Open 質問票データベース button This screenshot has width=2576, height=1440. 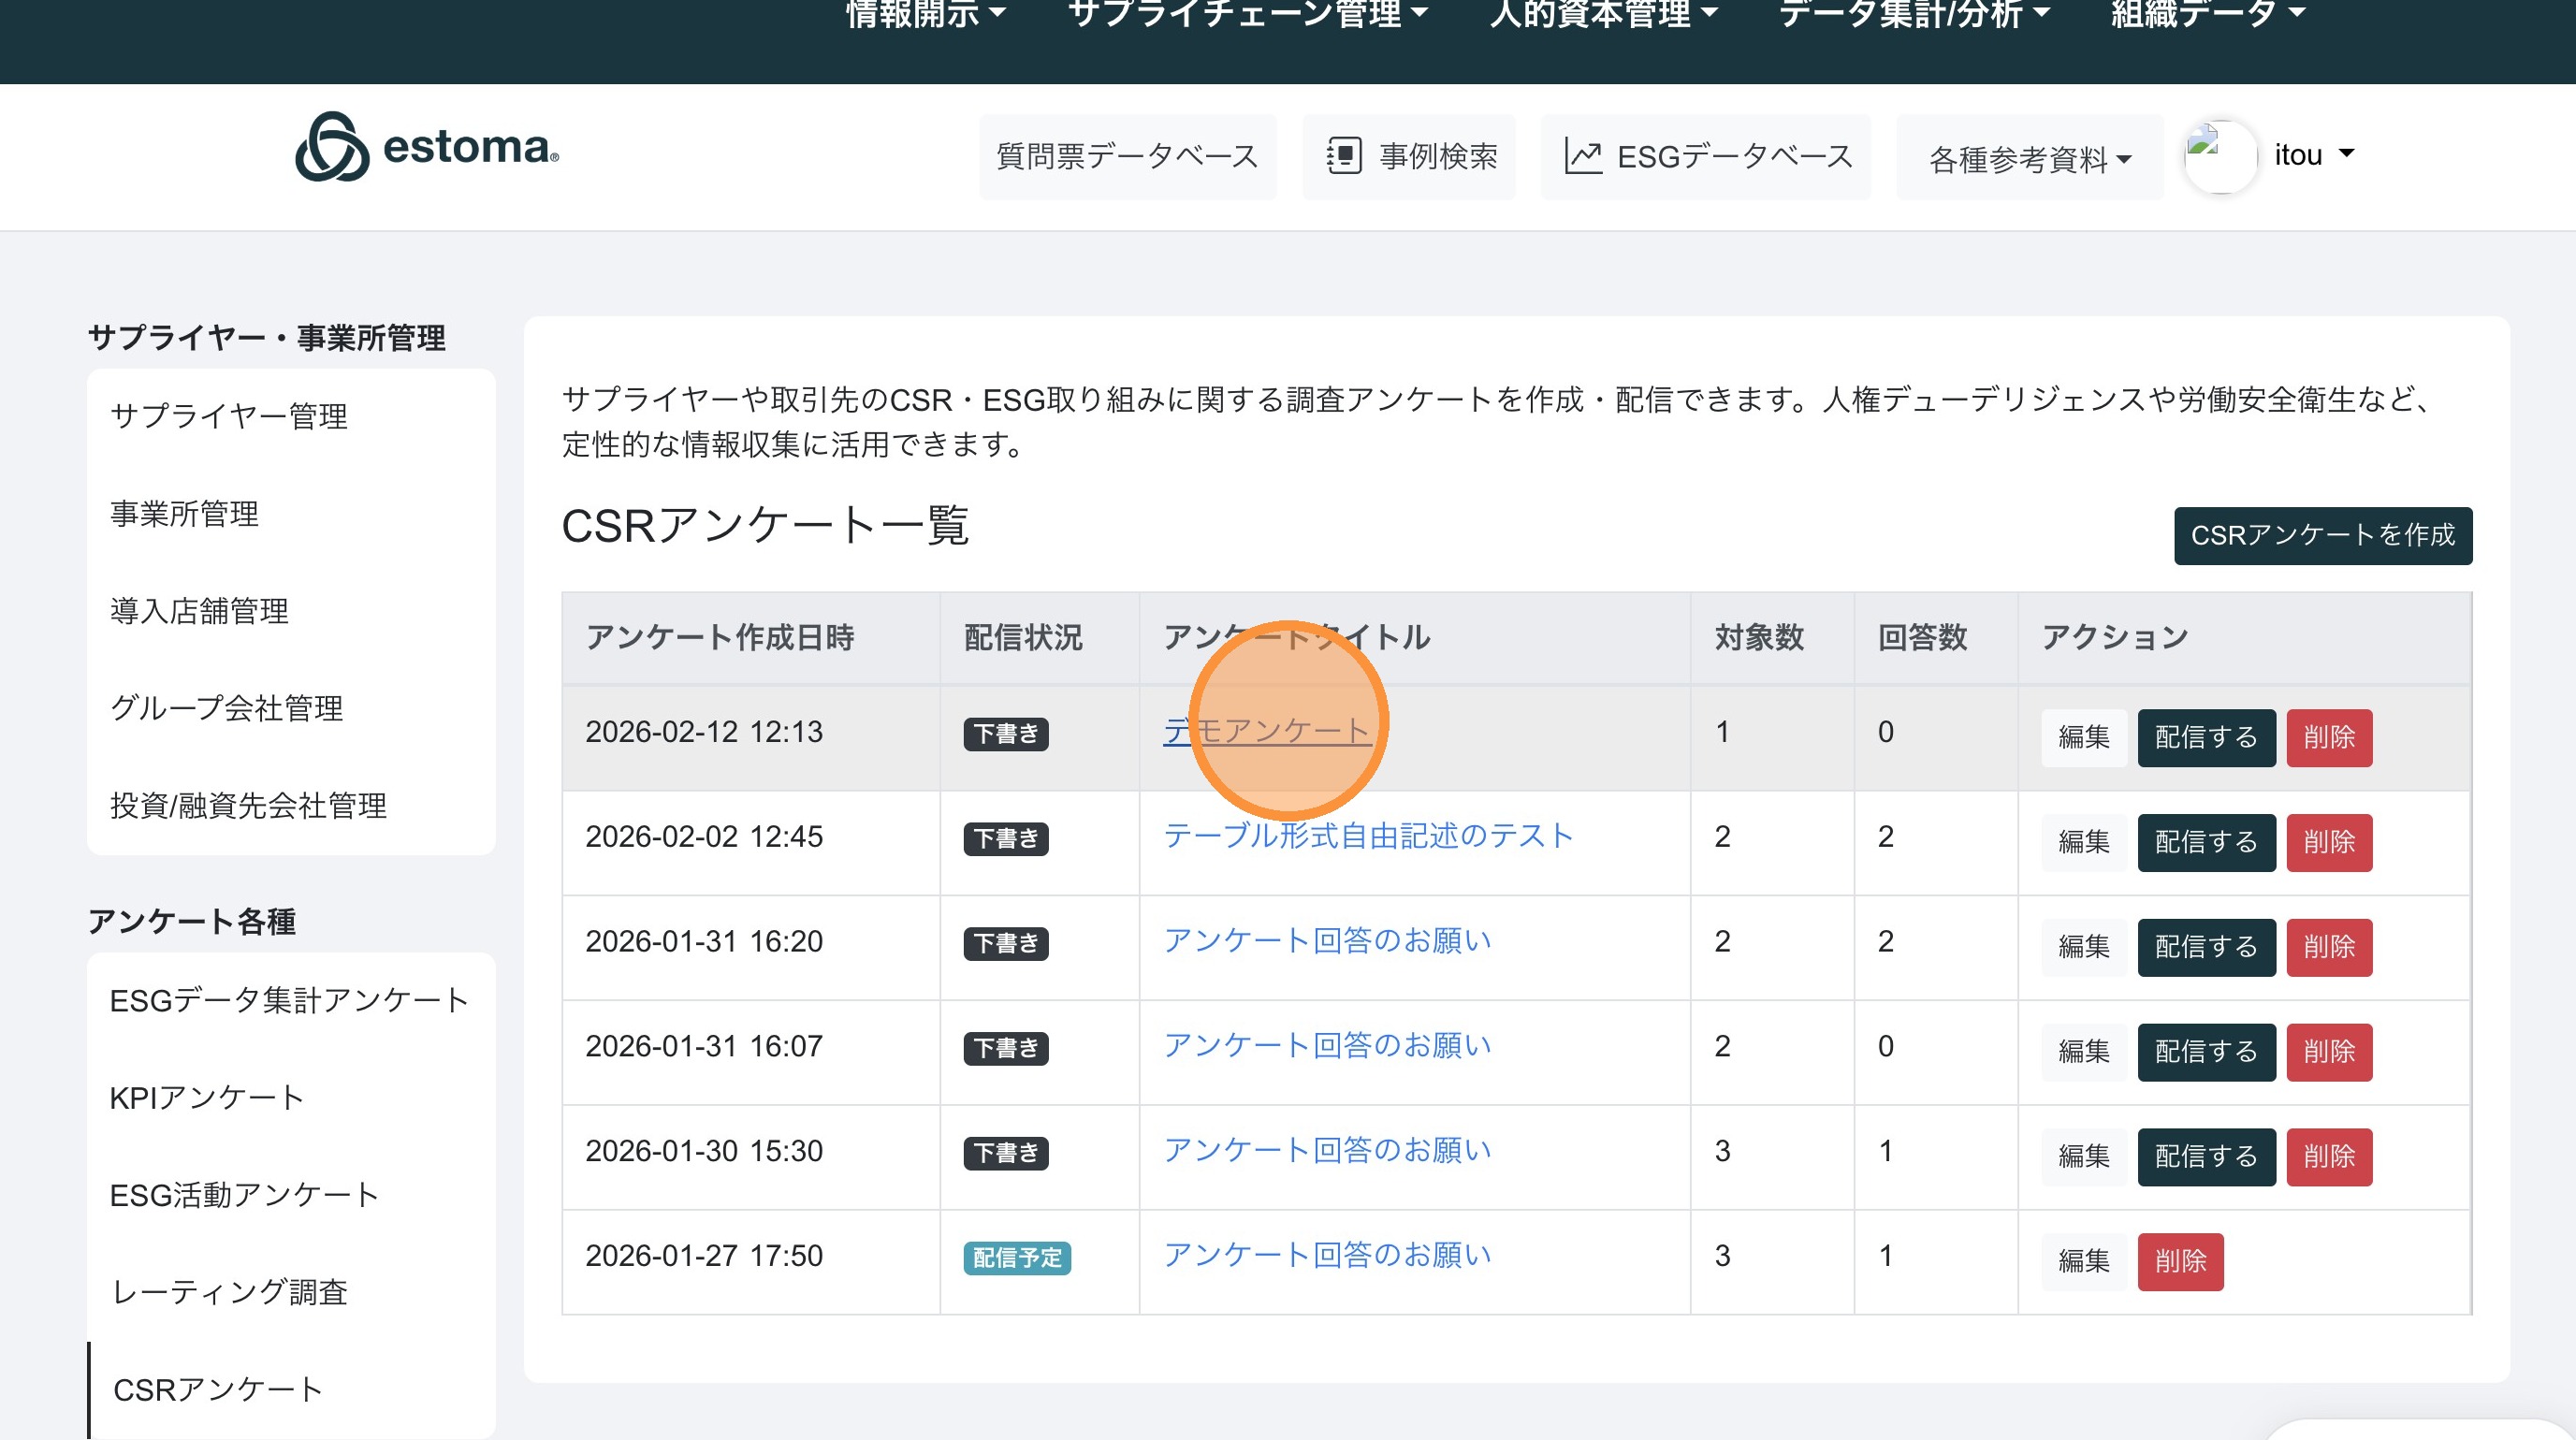1127,157
